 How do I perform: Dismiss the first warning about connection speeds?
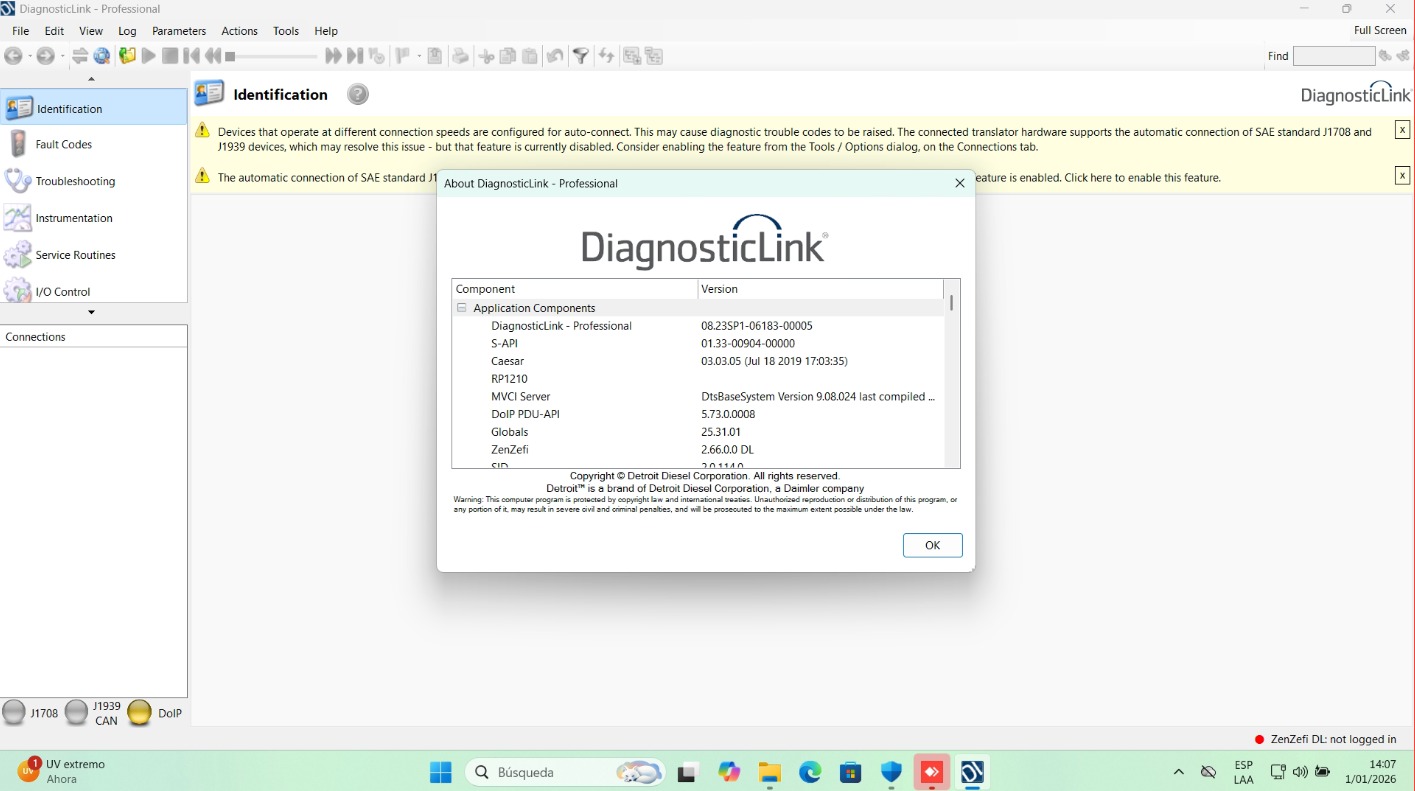(x=1402, y=130)
